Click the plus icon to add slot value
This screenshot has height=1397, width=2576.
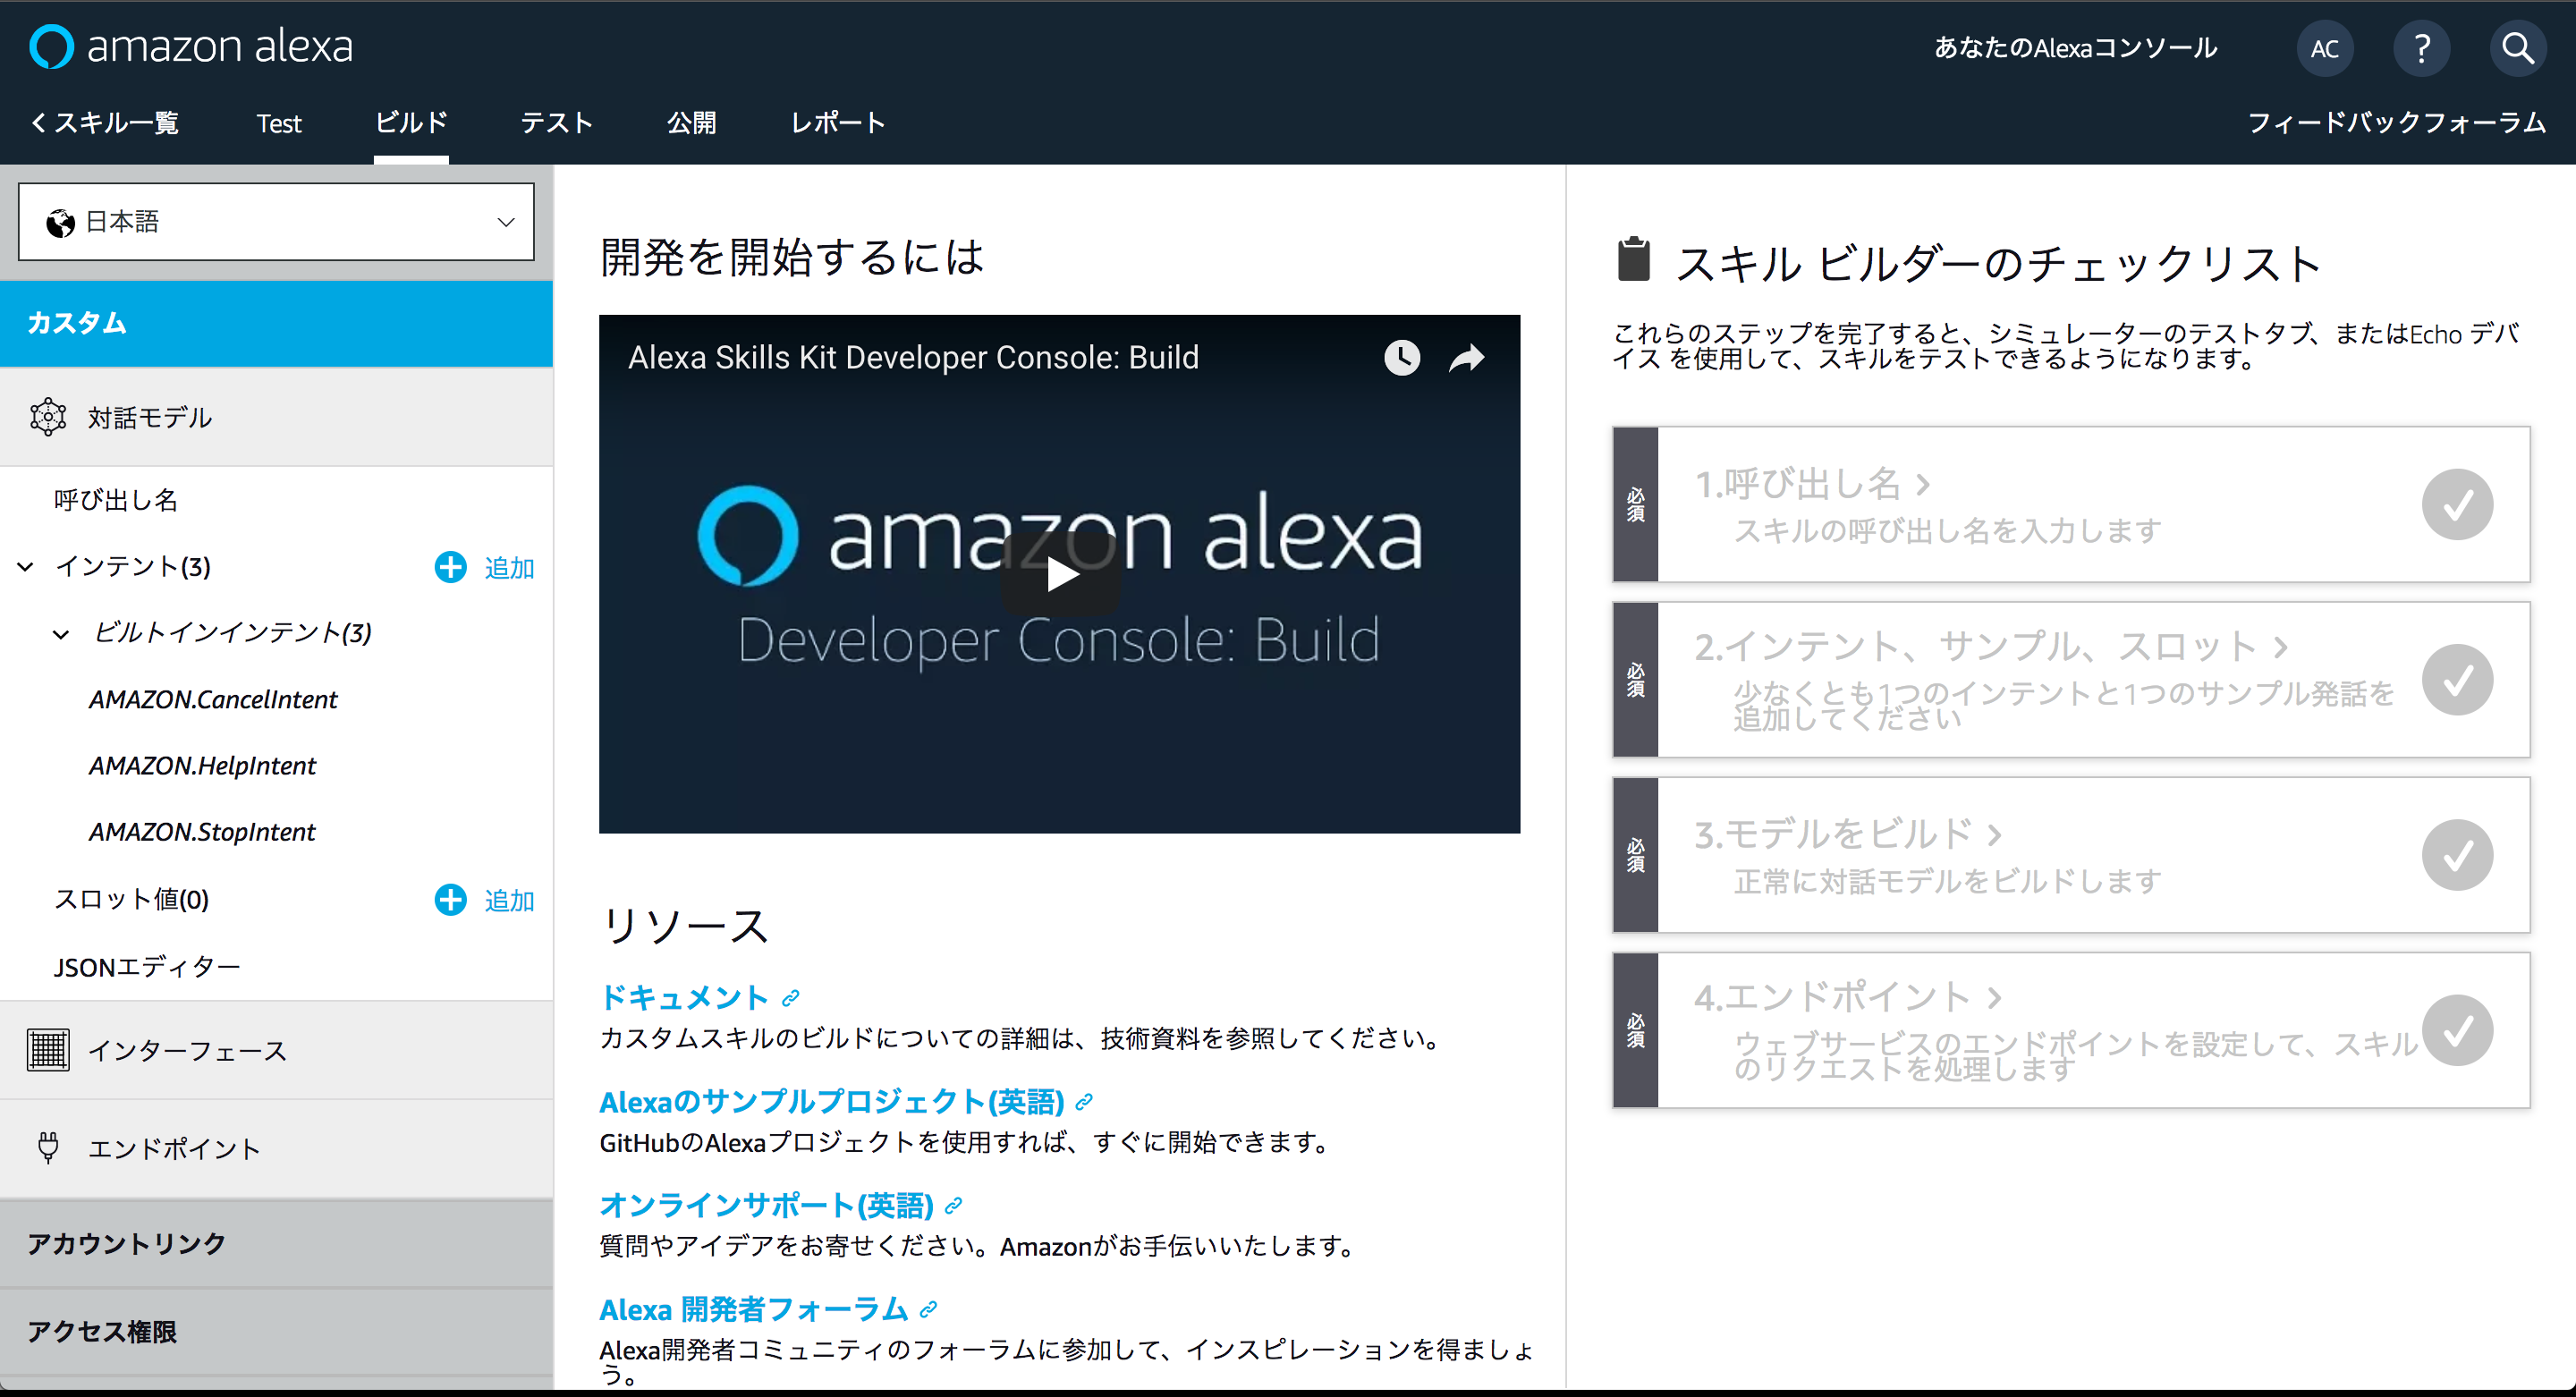coord(450,900)
